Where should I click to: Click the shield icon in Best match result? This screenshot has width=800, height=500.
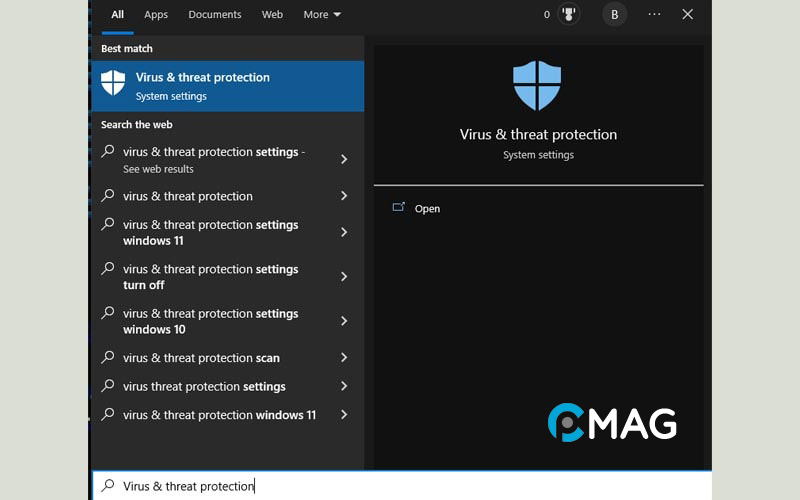[114, 84]
